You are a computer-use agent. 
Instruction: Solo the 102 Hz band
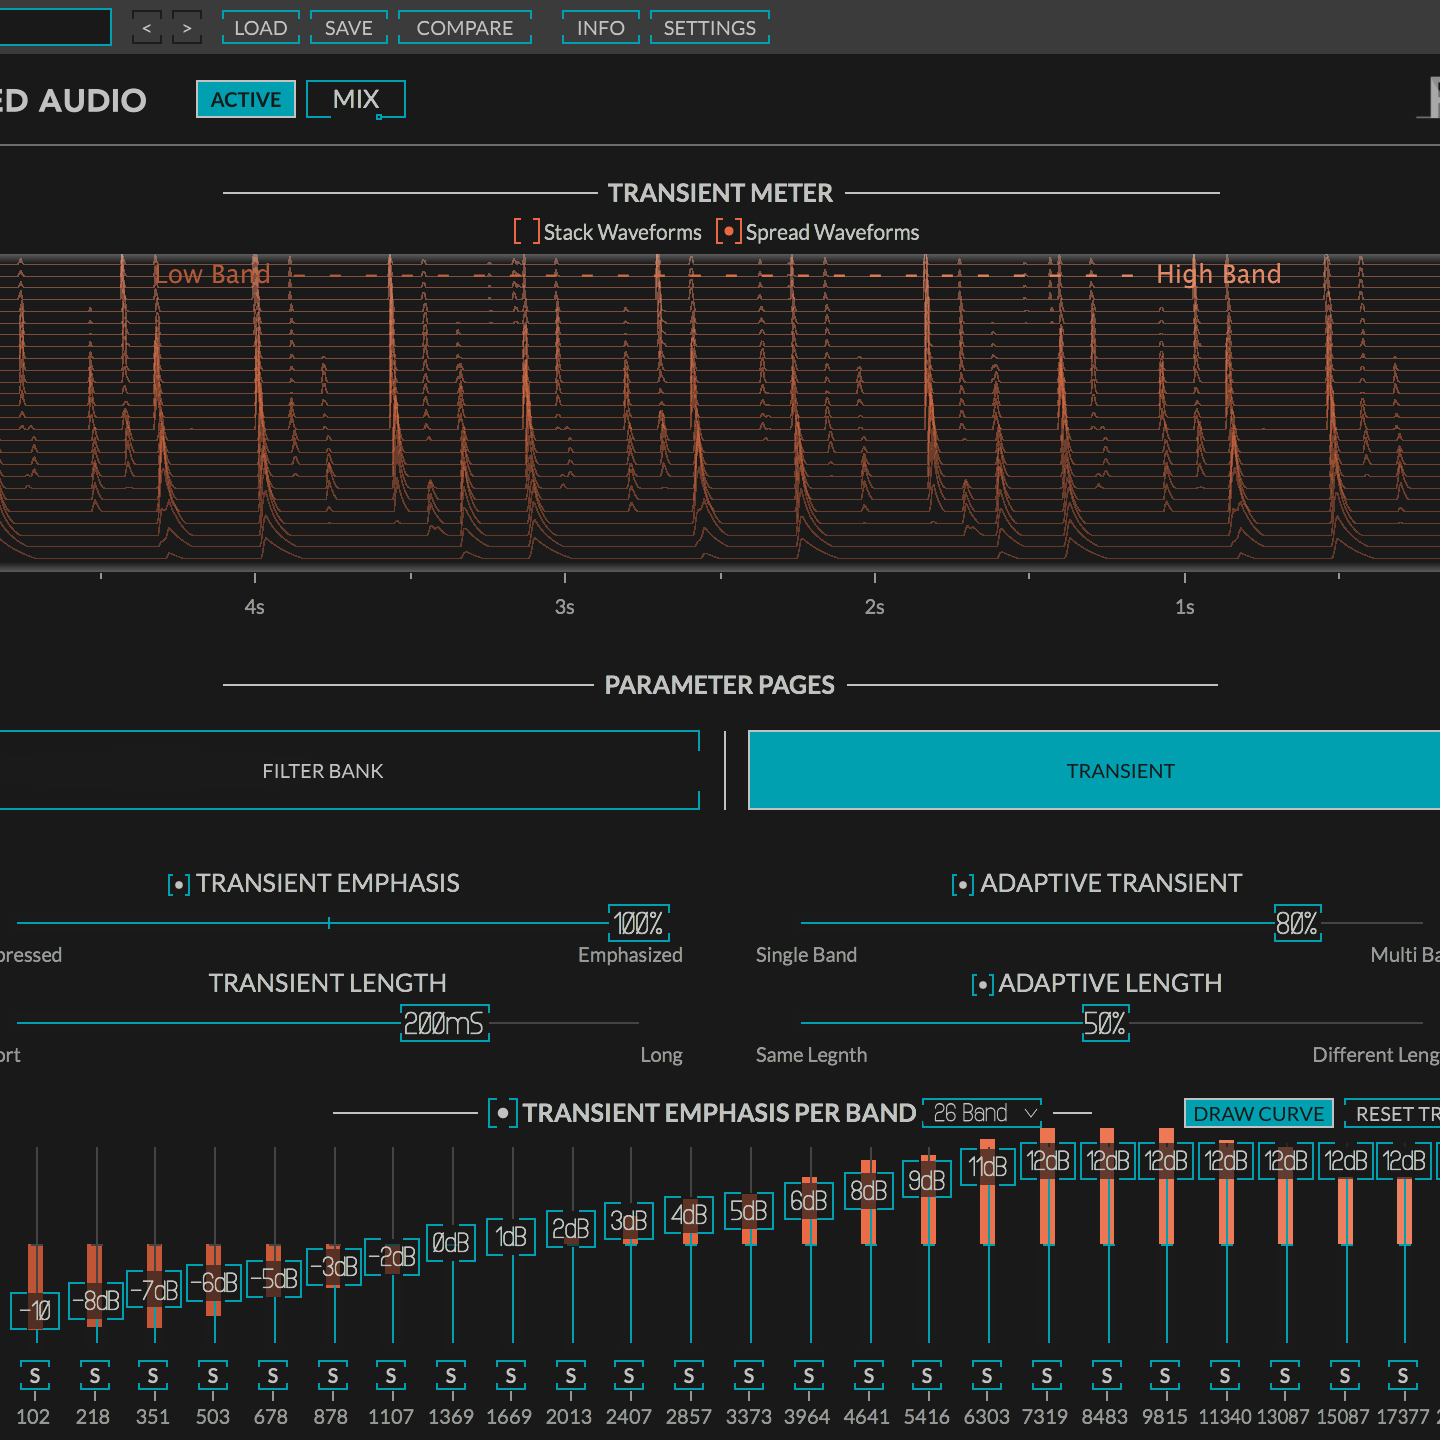point(34,1375)
